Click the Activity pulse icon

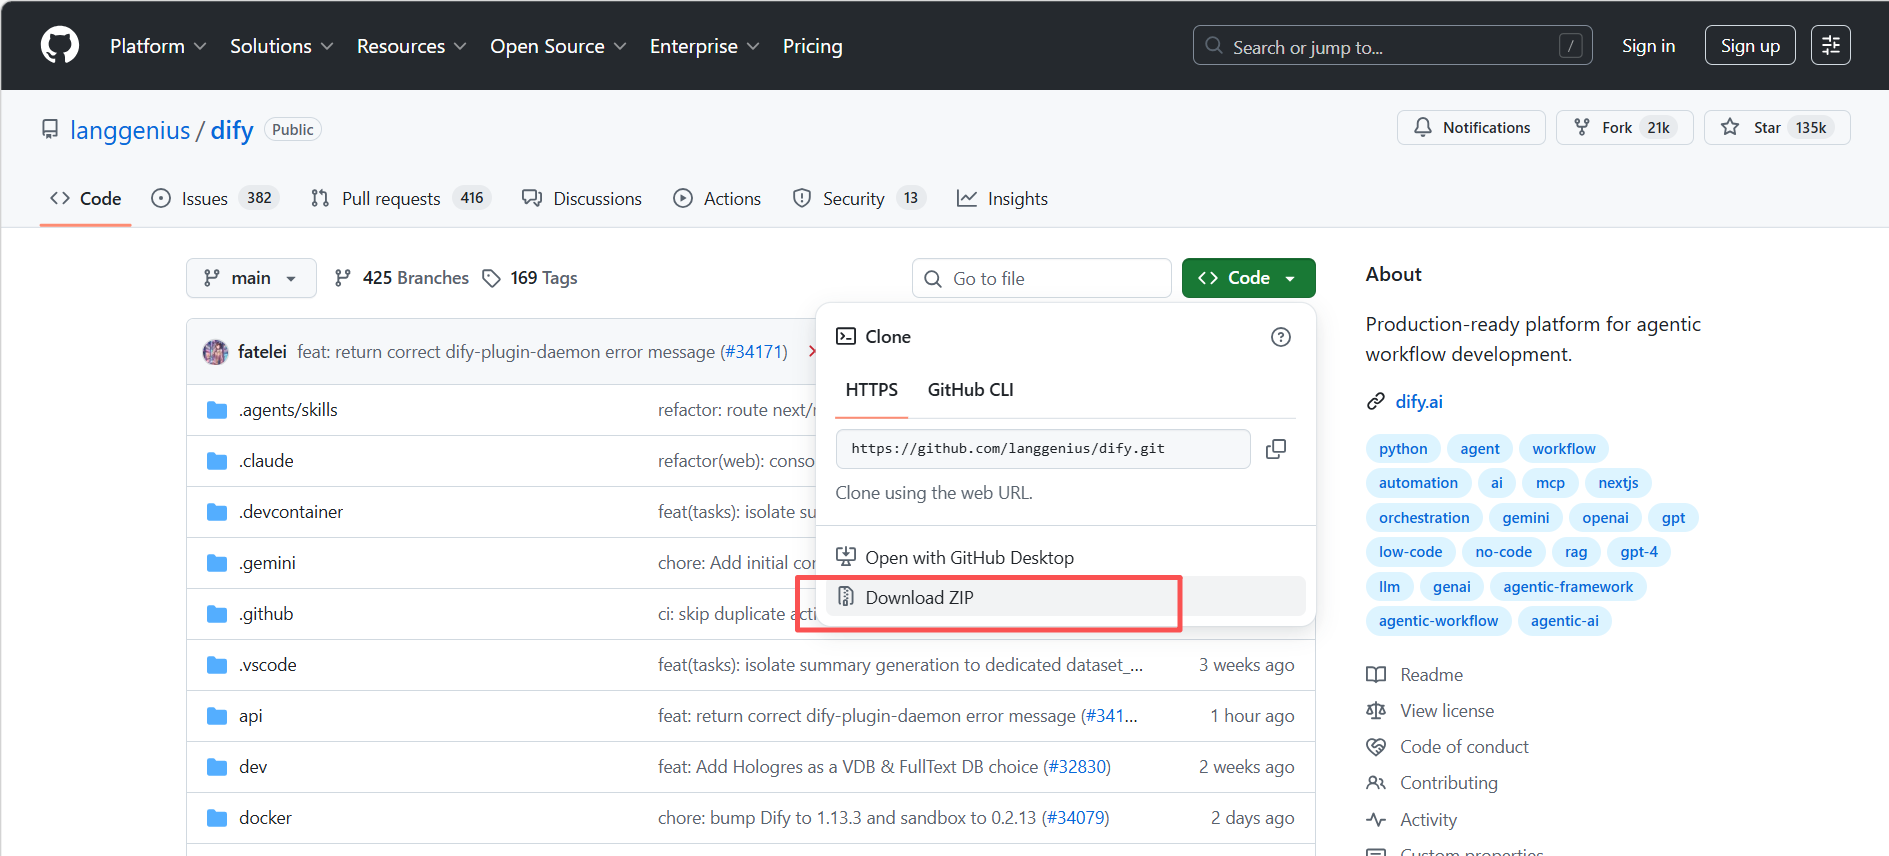[x=1376, y=820]
